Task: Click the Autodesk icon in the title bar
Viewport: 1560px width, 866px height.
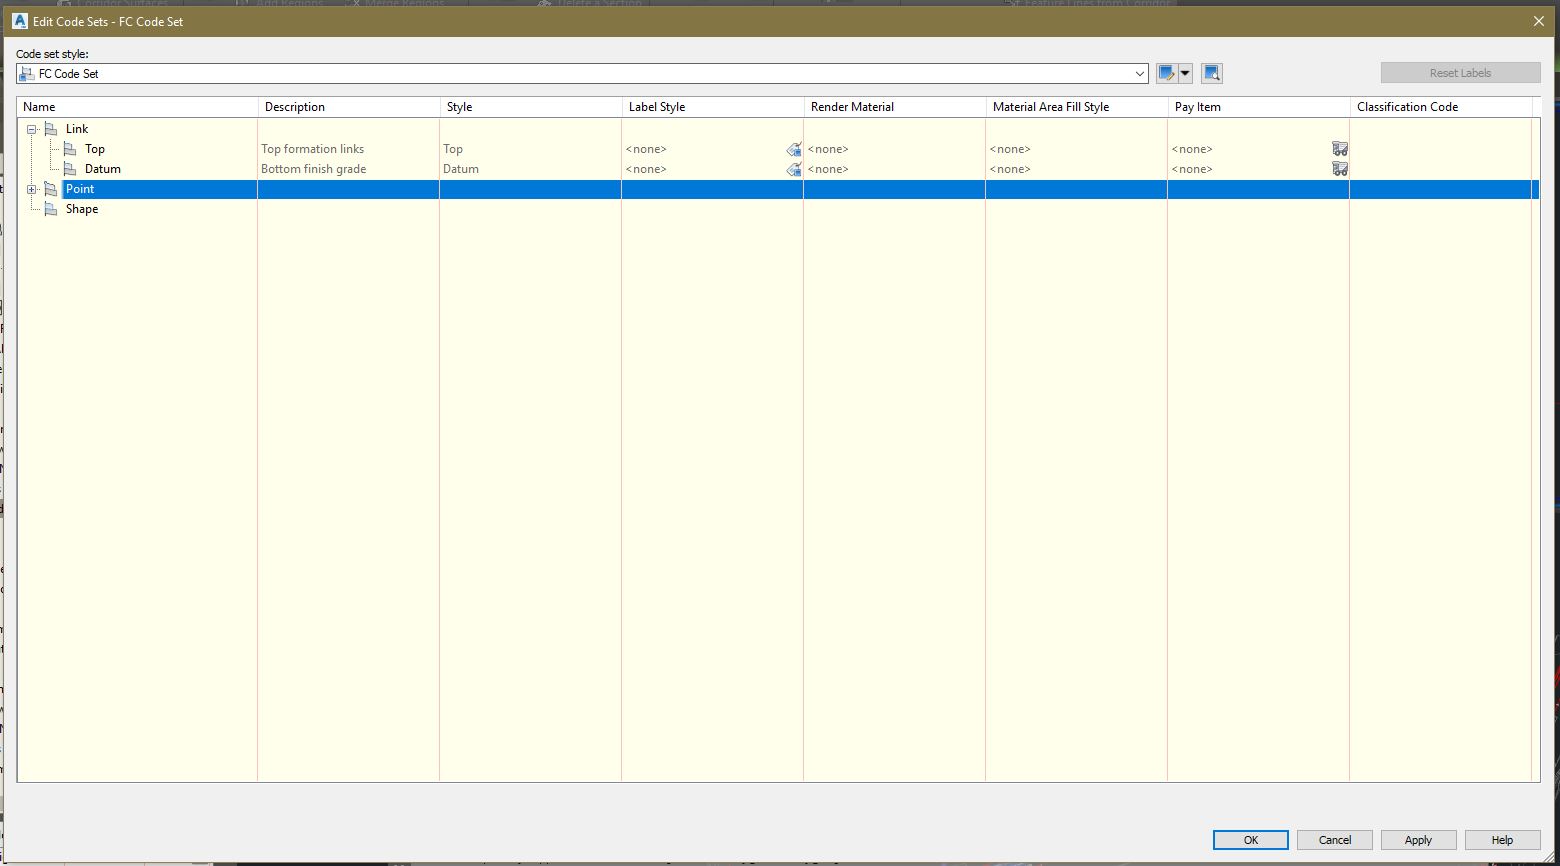Action: (19, 21)
